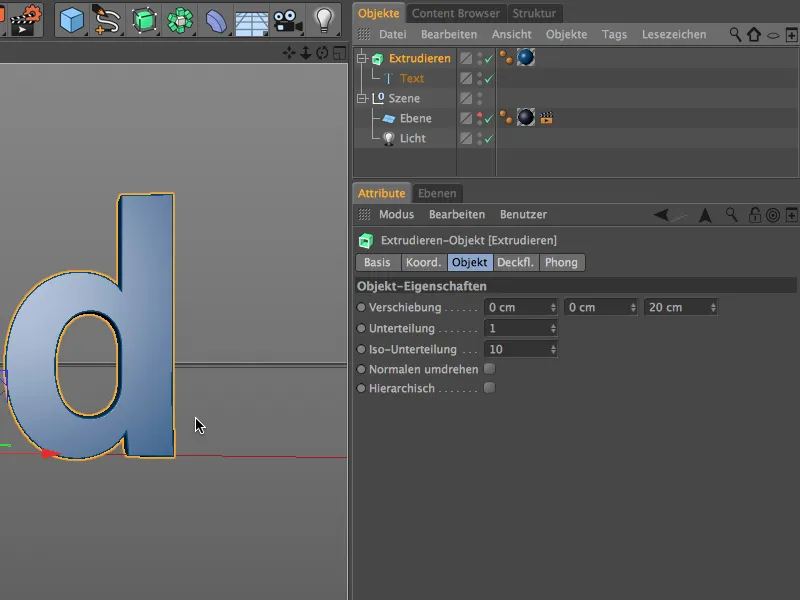Search in the Object Manager

click(735, 34)
